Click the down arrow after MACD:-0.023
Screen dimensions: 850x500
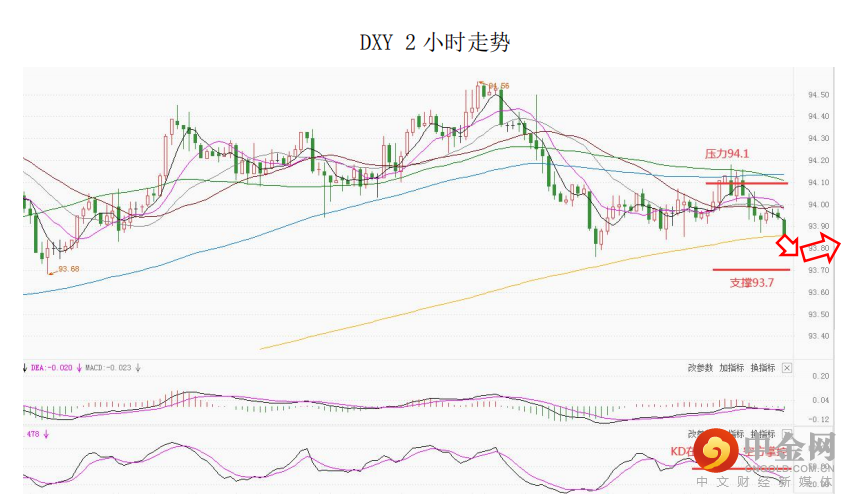[x=138, y=368]
